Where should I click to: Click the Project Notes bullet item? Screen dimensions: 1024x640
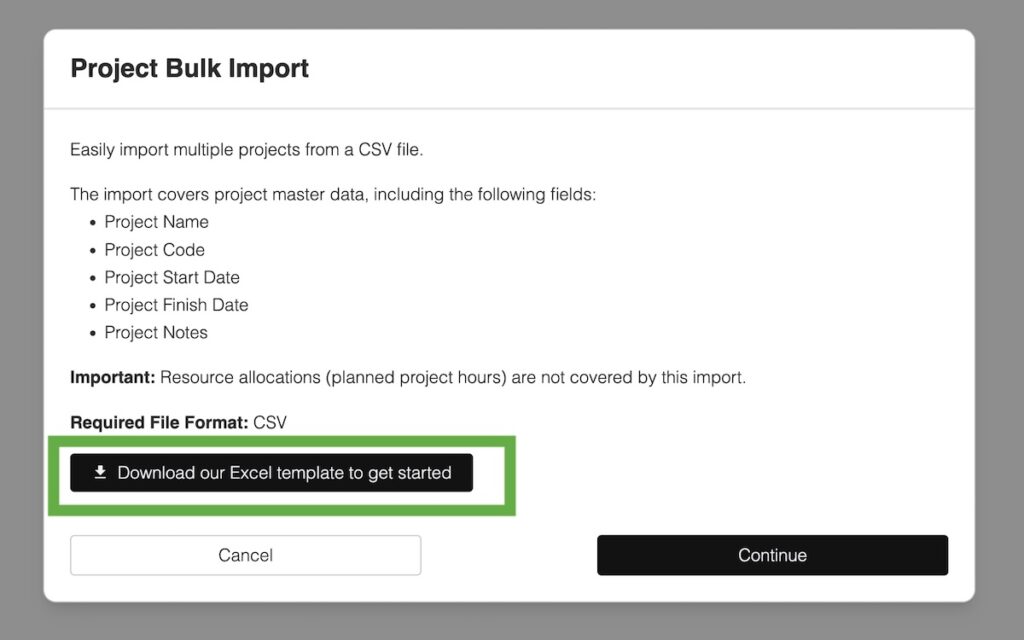[x=156, y=333]
